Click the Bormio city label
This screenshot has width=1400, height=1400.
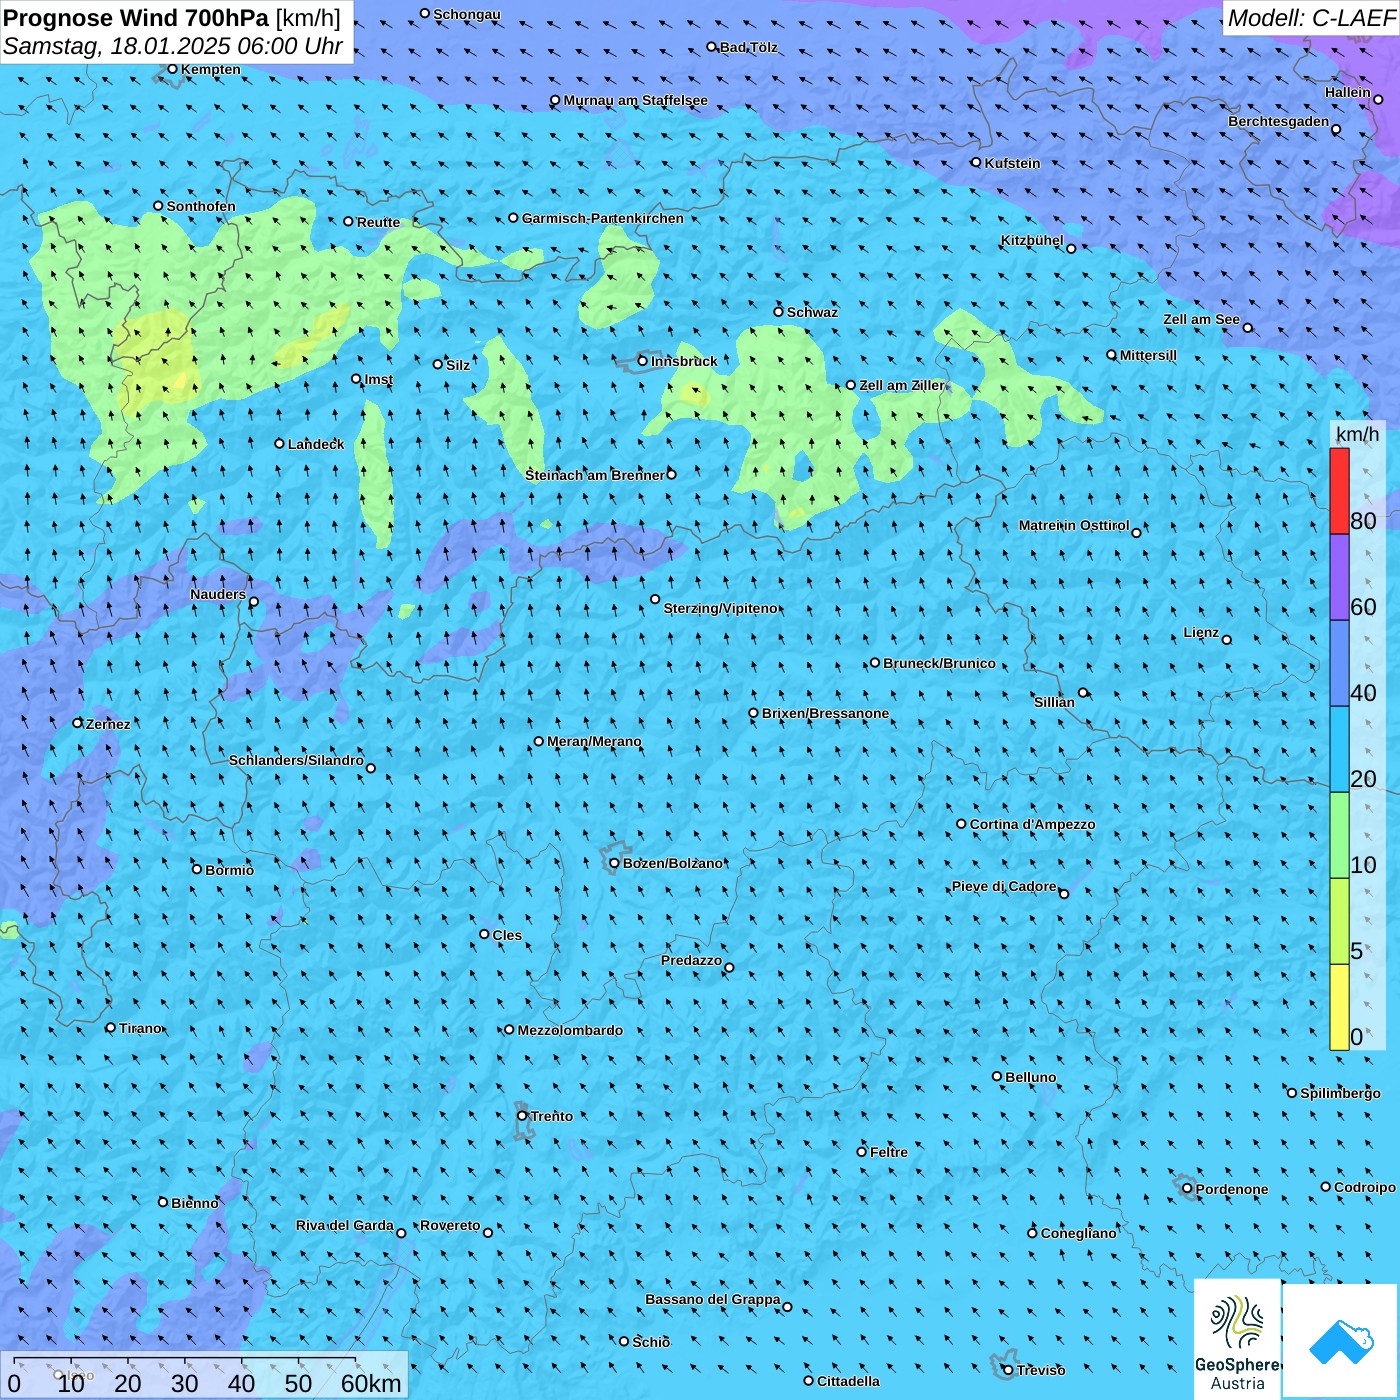click(229, 870)
